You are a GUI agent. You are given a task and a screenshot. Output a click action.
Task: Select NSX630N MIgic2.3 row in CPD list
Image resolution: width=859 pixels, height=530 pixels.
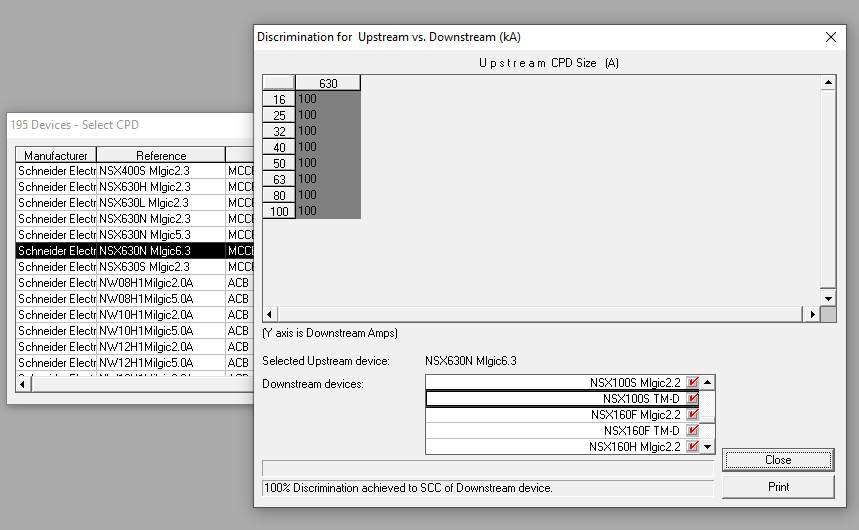[x=135, y=219]
